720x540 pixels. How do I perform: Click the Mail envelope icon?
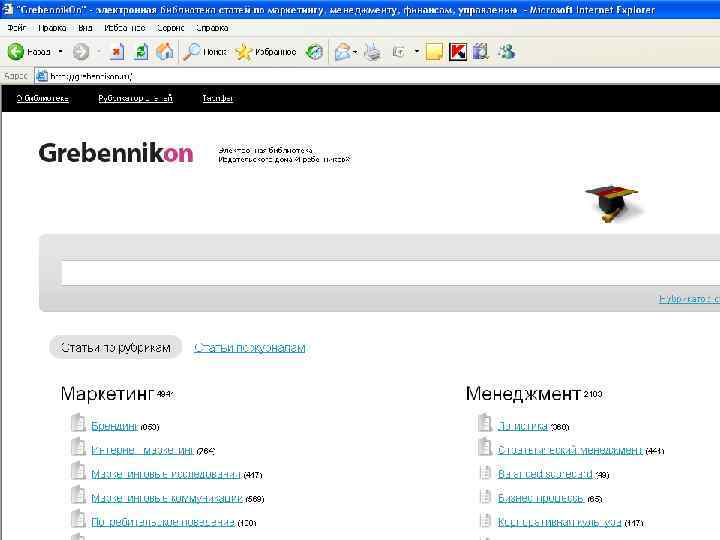[x=343, y=52]
